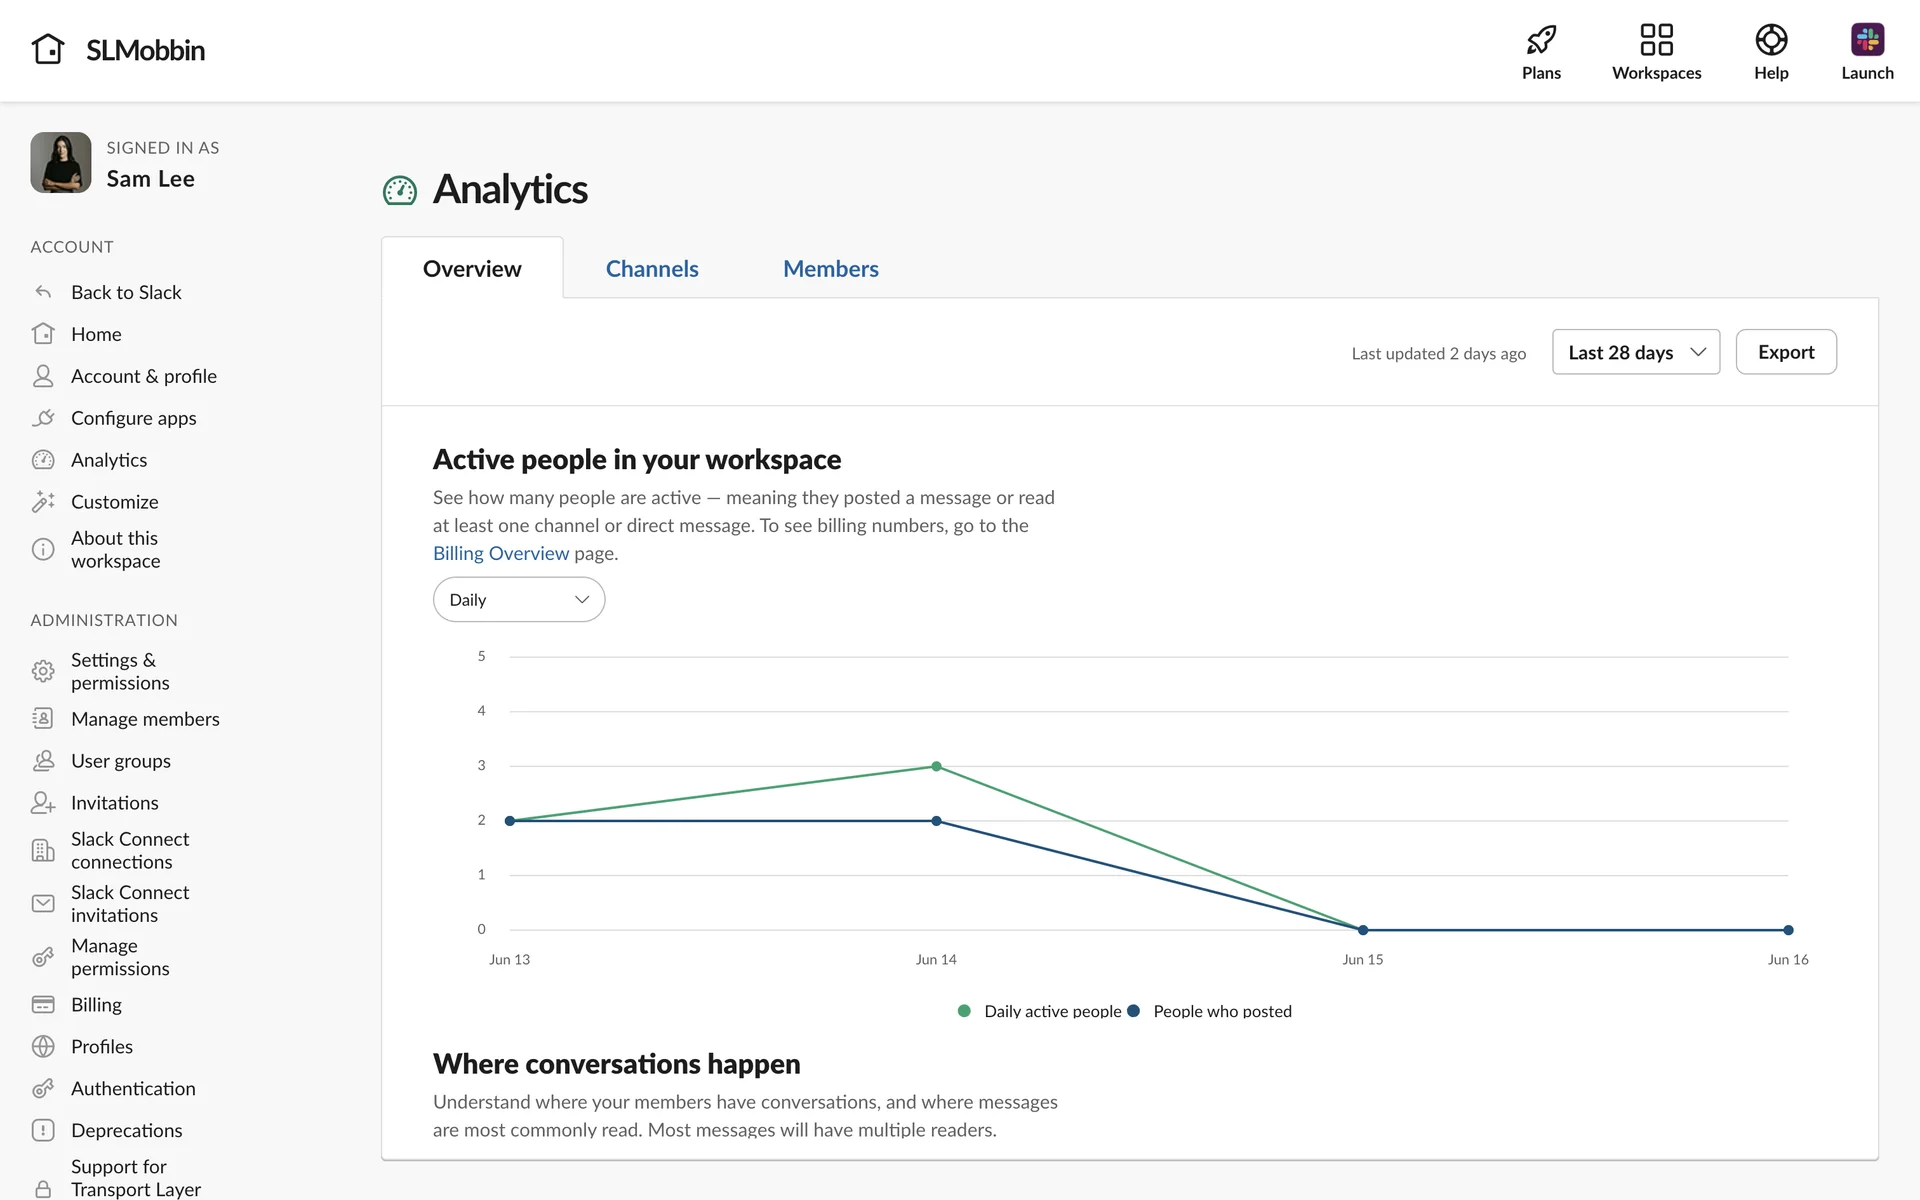Switch to the Channels tab
Screen dimensions: 1920x1200
[651, 269]
